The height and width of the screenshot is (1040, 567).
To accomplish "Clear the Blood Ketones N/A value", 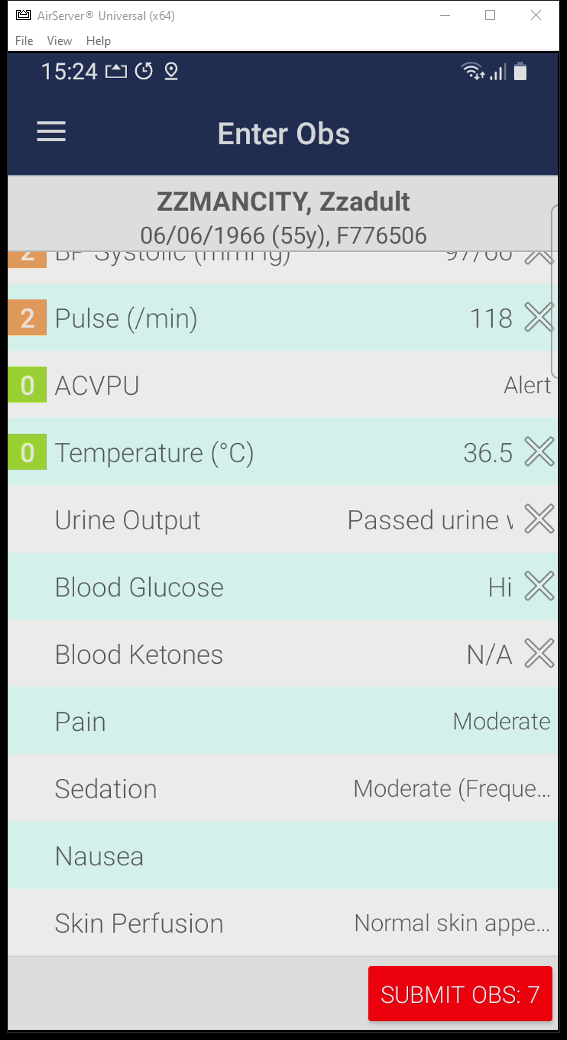I will coord(539,654).
